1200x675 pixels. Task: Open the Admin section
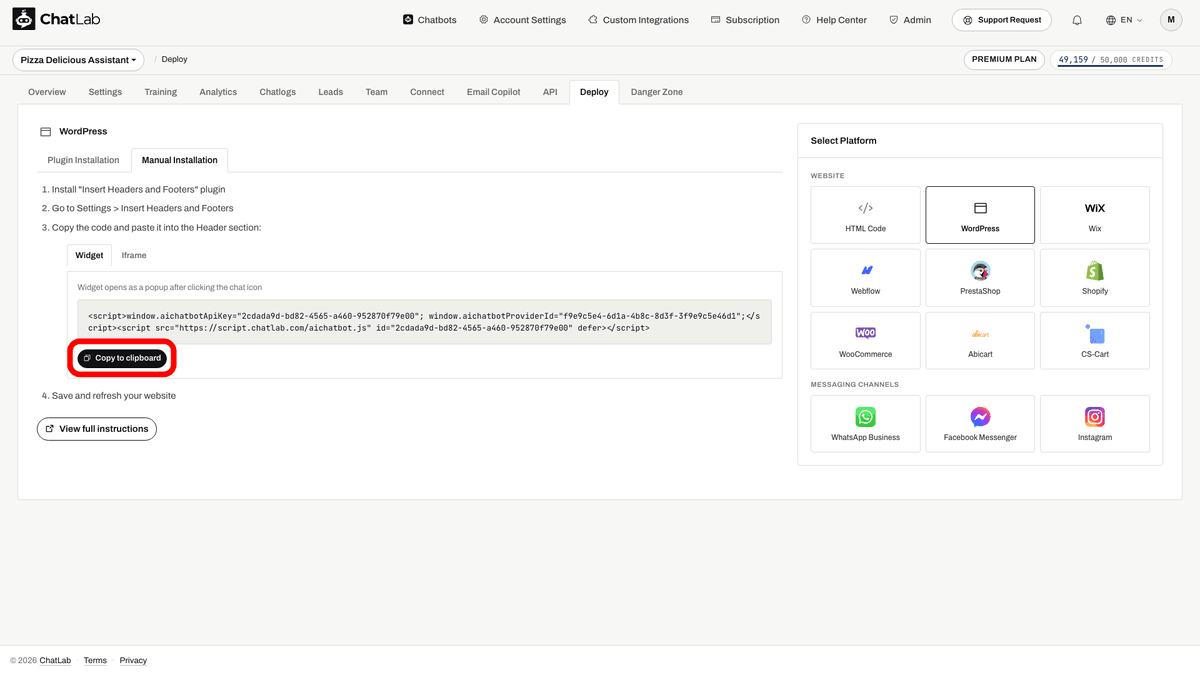point(910,20)
